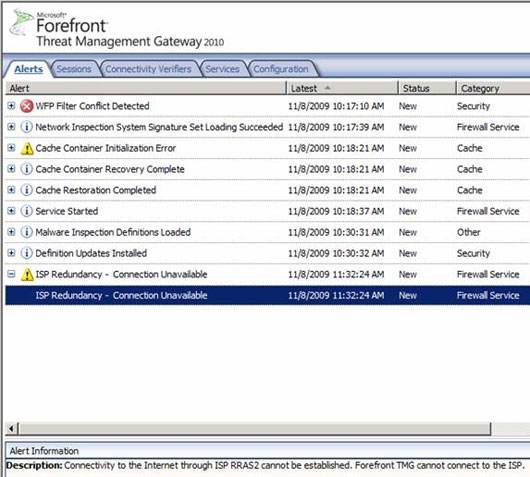Screen dimensions: 530x477
Task: Open the Connectivity Verifiers tab
Action: click(x=148, y=69)
